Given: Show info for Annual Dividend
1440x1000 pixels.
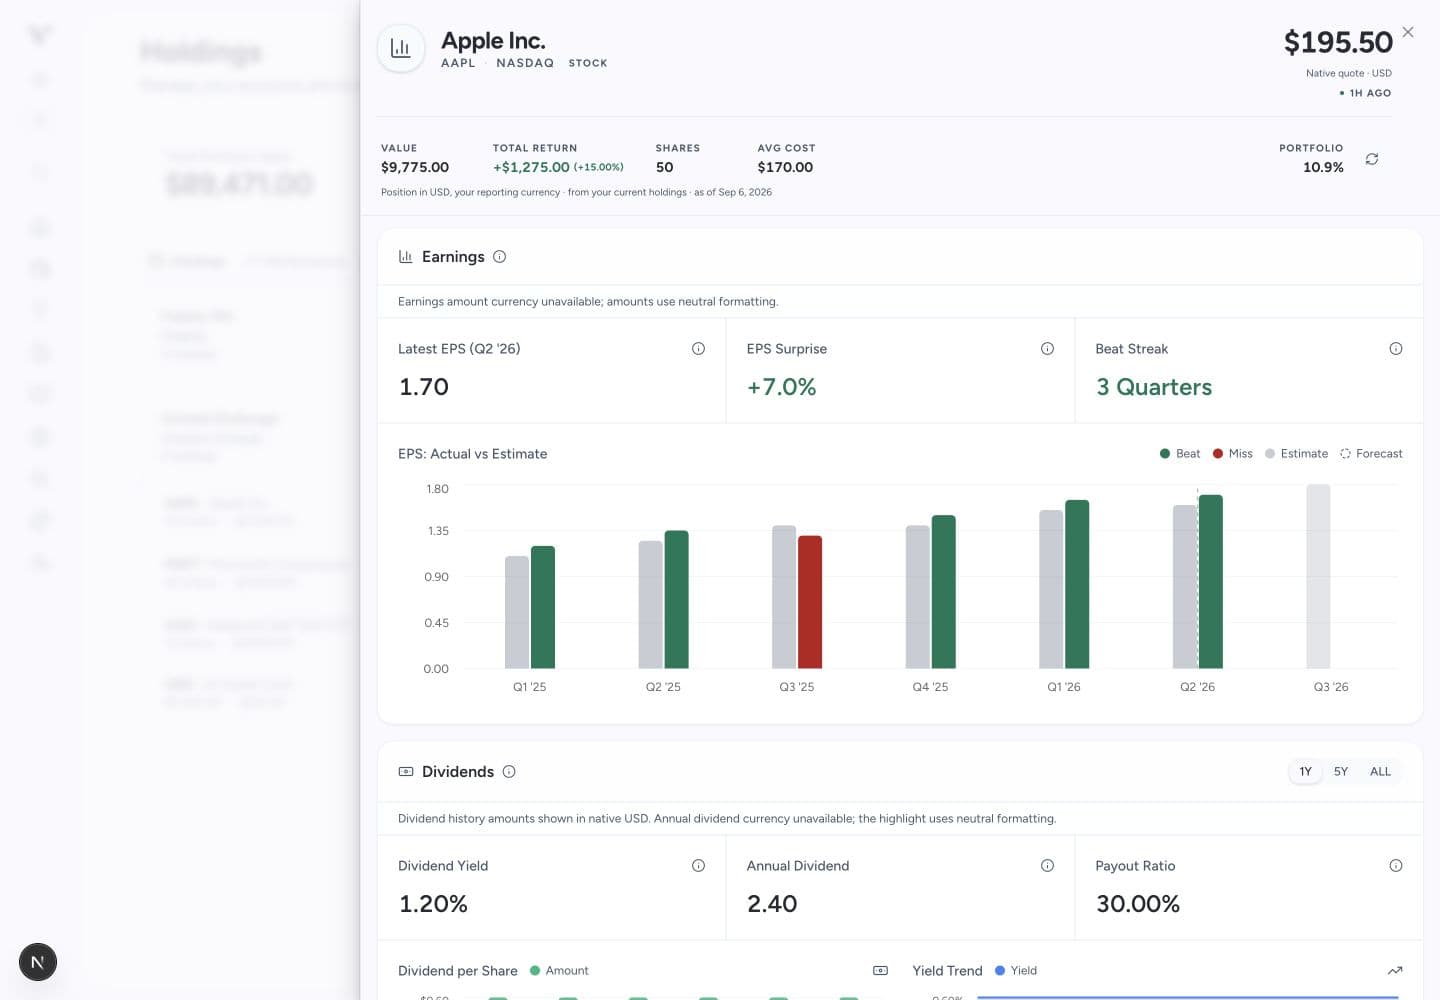Looking at the screenshot, I should tap(1047, 866).
